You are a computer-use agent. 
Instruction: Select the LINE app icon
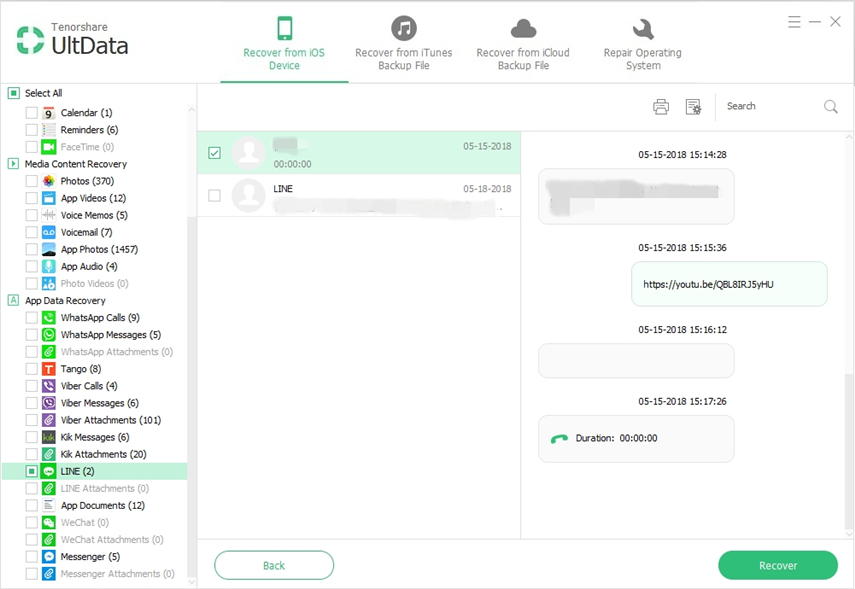49,471
